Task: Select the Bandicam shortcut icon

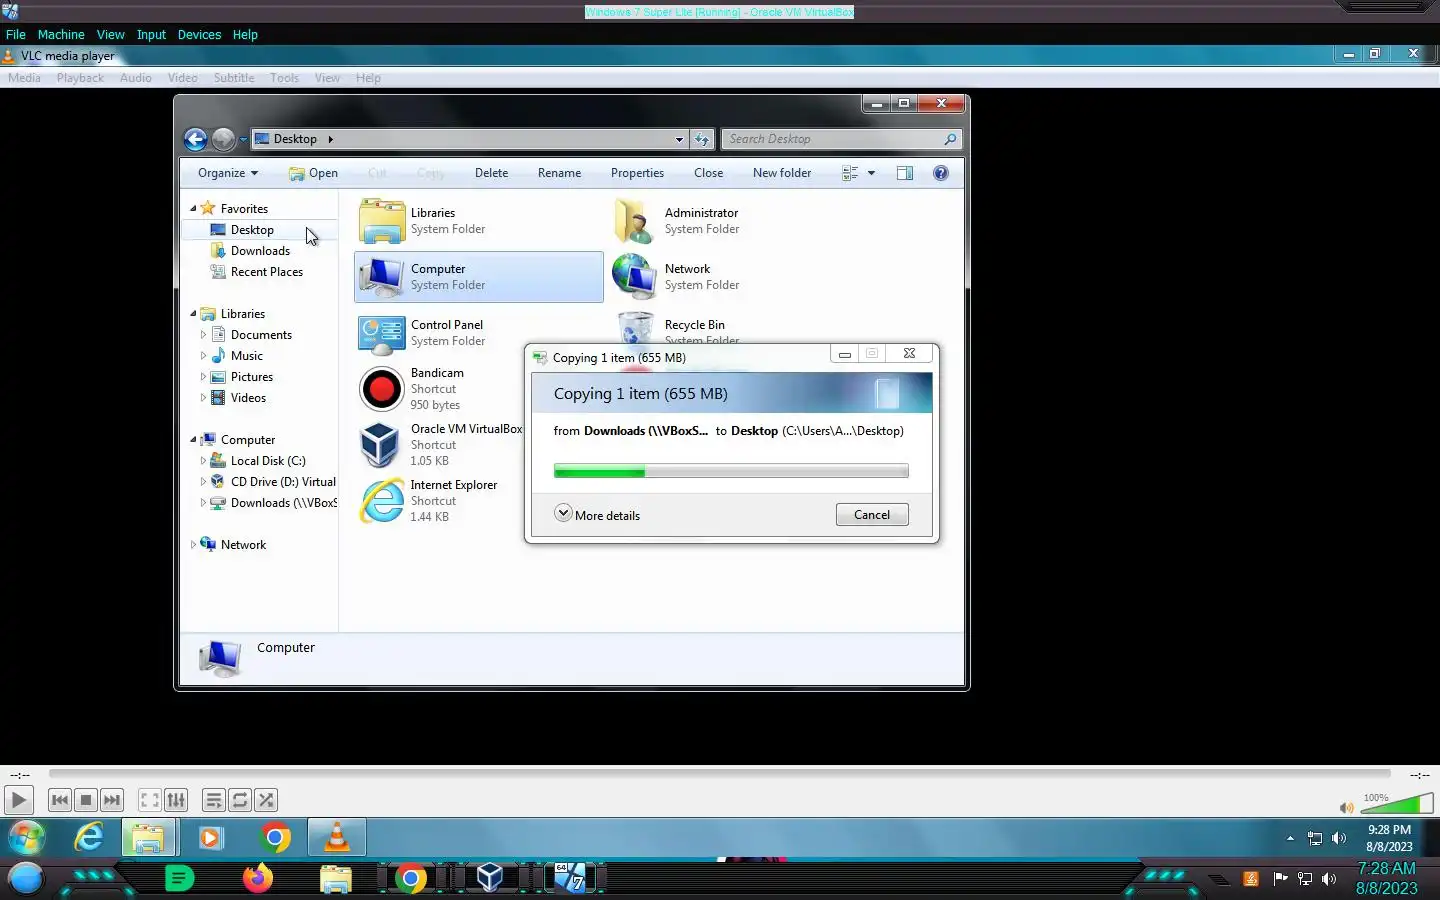Action: click(382, 389)
